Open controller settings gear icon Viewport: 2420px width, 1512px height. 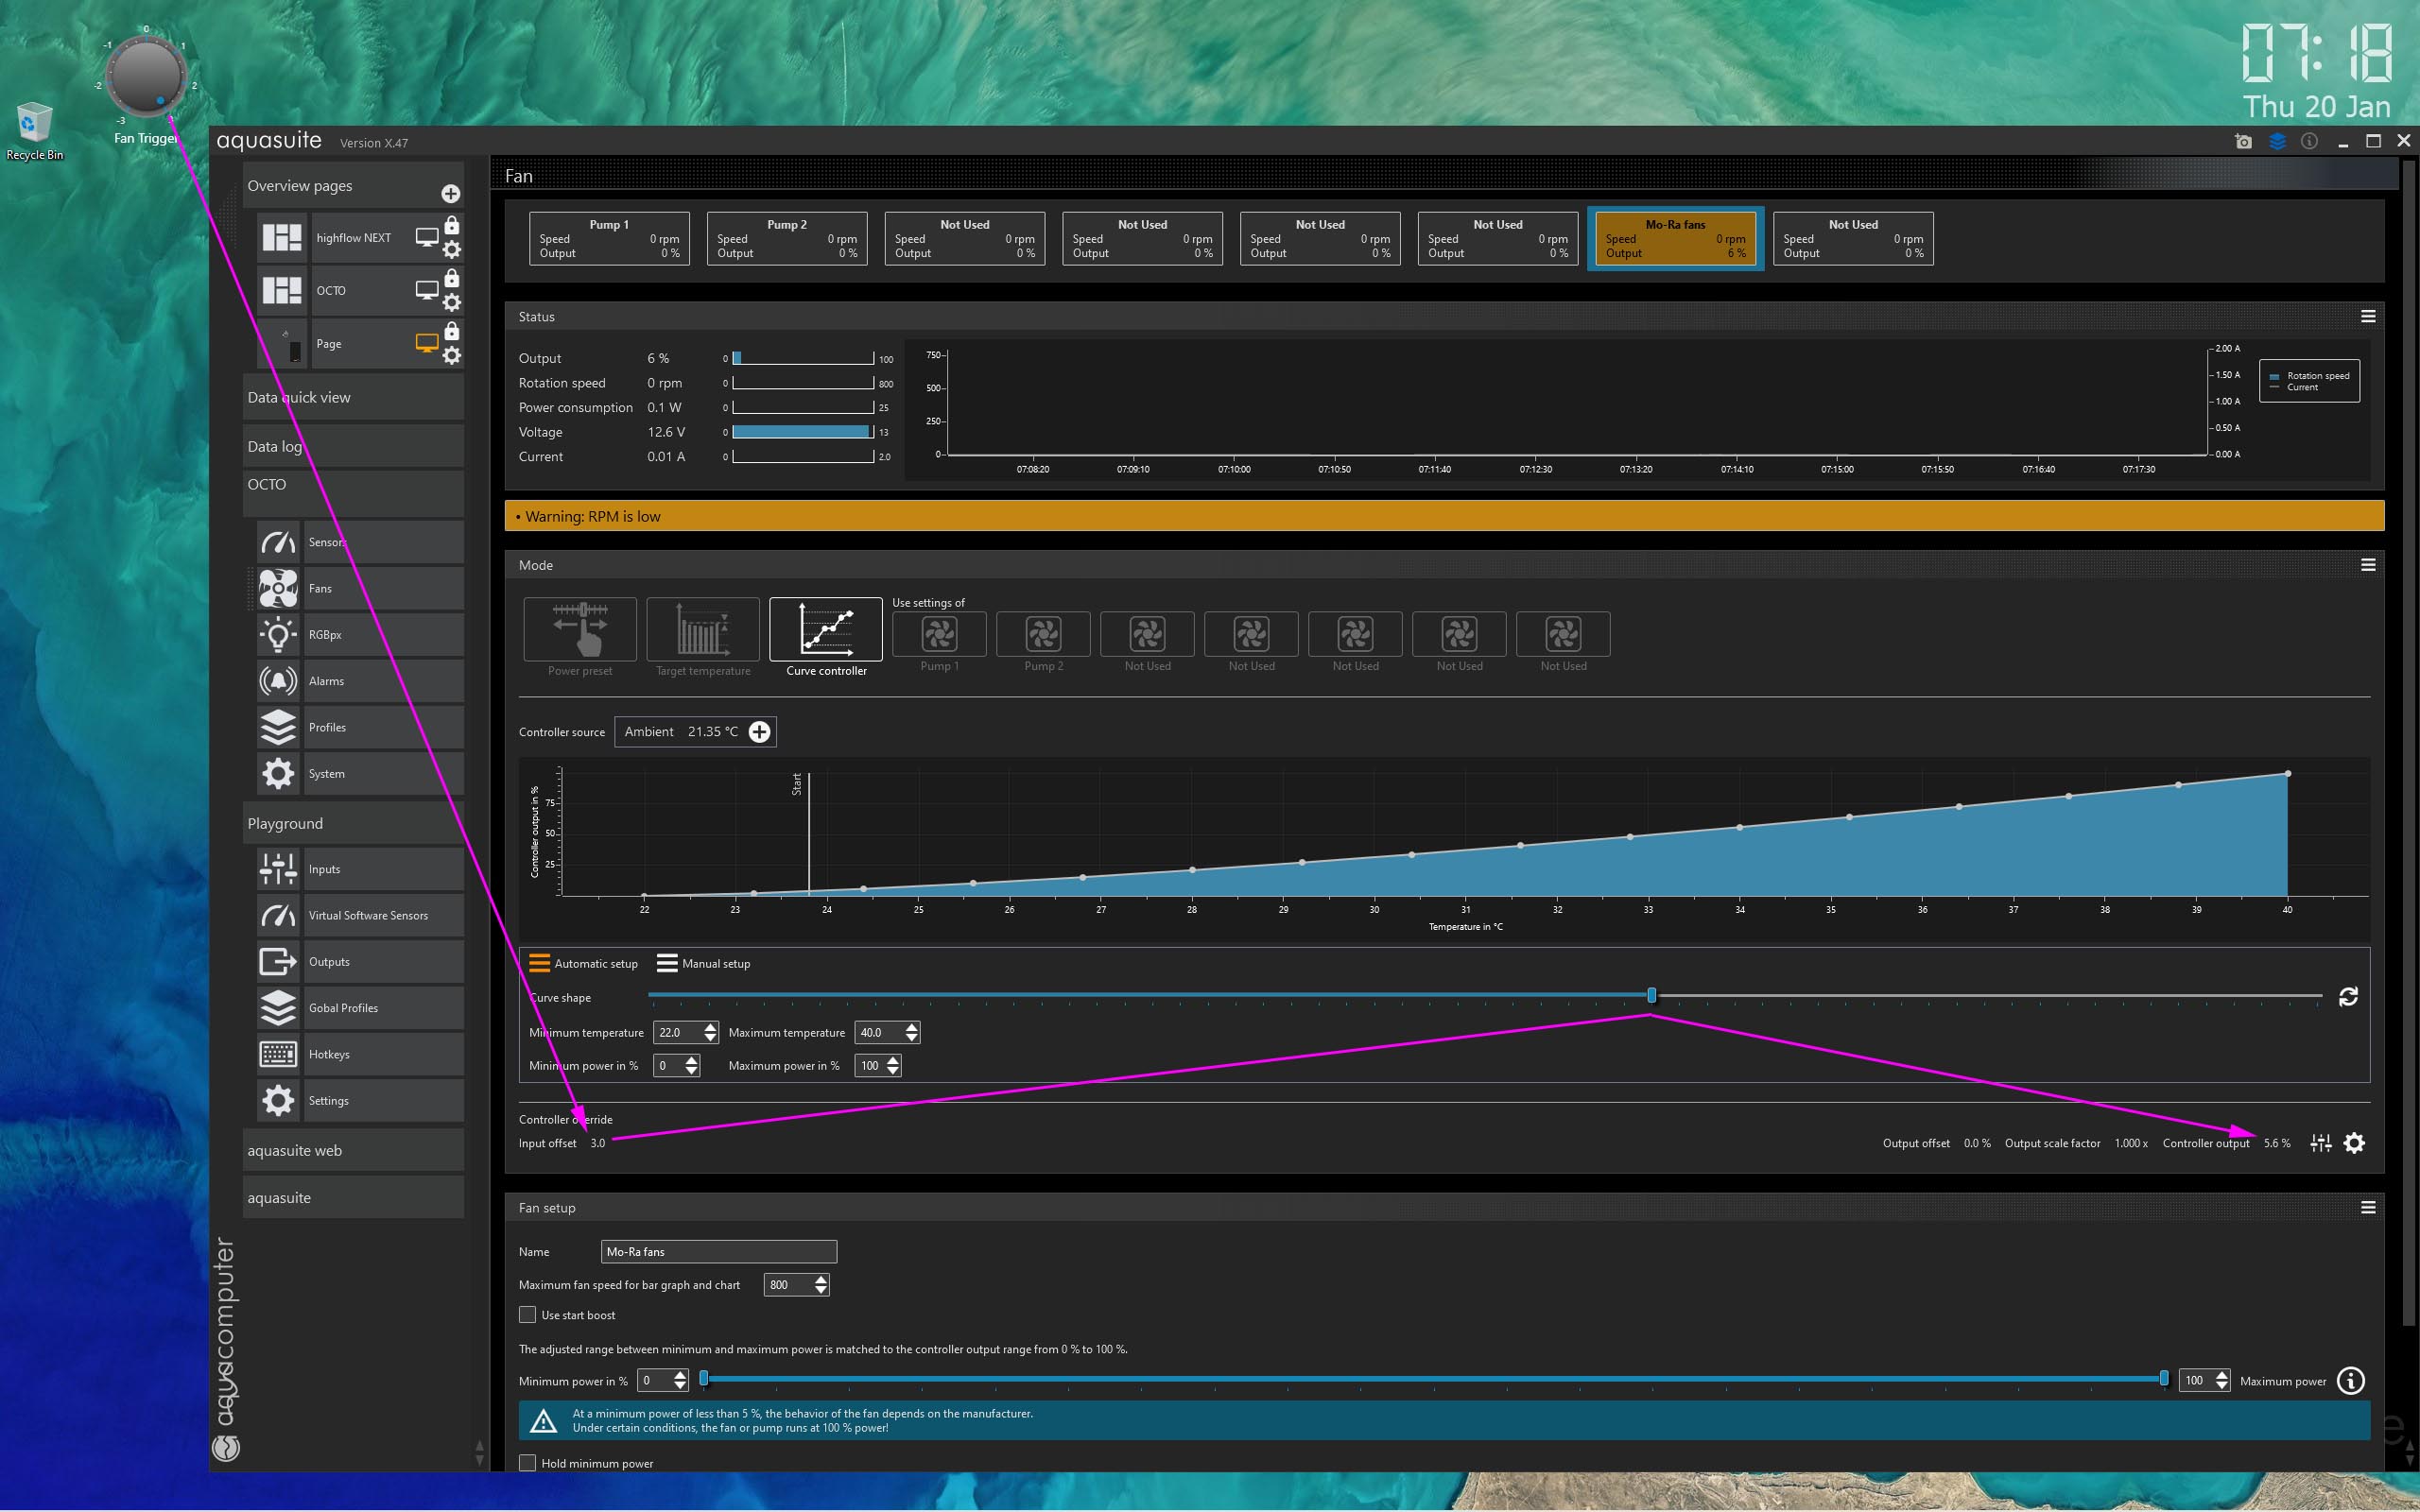pyautogui.click(x=2354, y=1143)
